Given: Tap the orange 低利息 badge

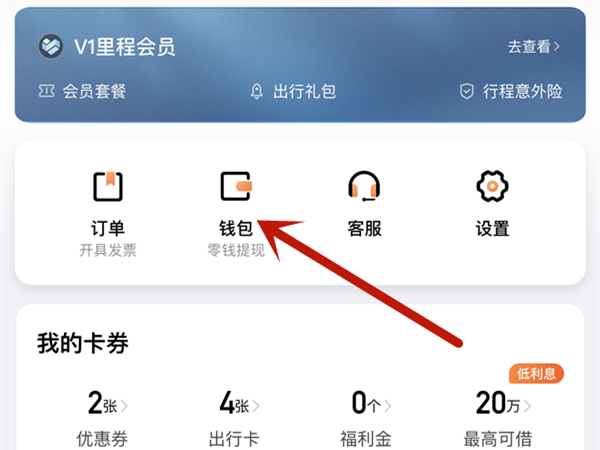Looking at the screenshot, I should [x=536, y=373].
